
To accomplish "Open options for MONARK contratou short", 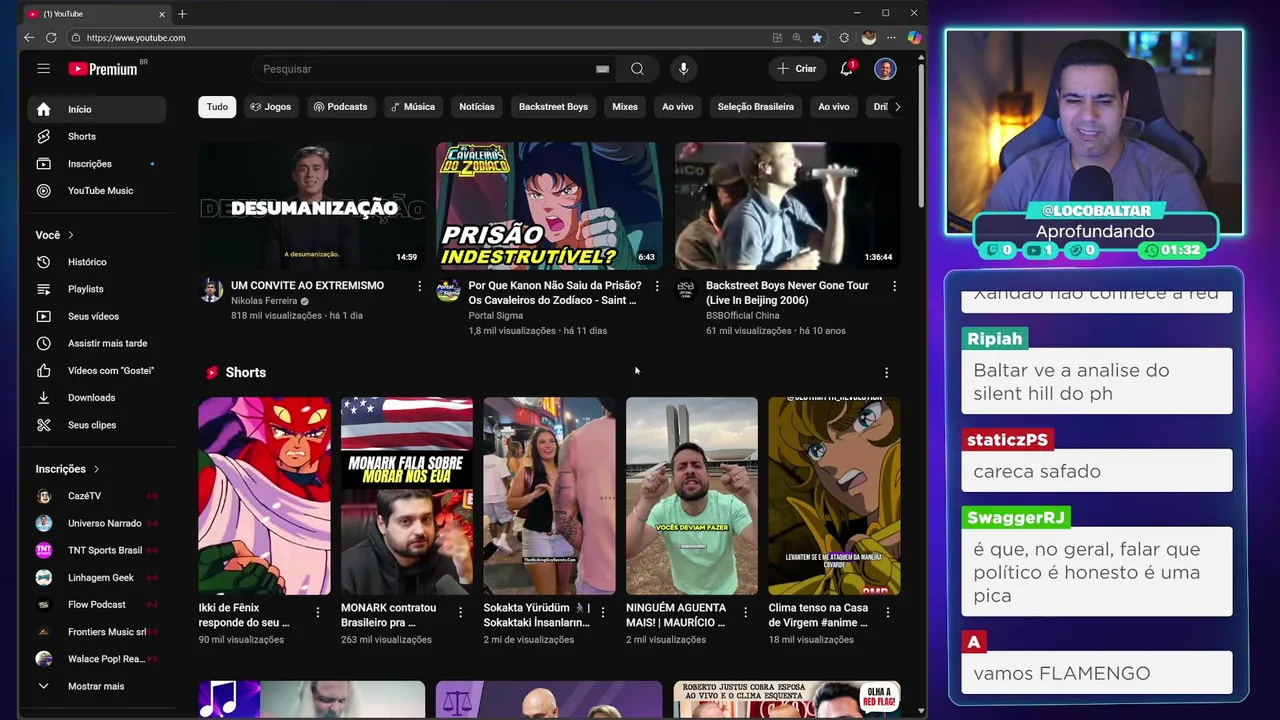I will coord(460,612).
